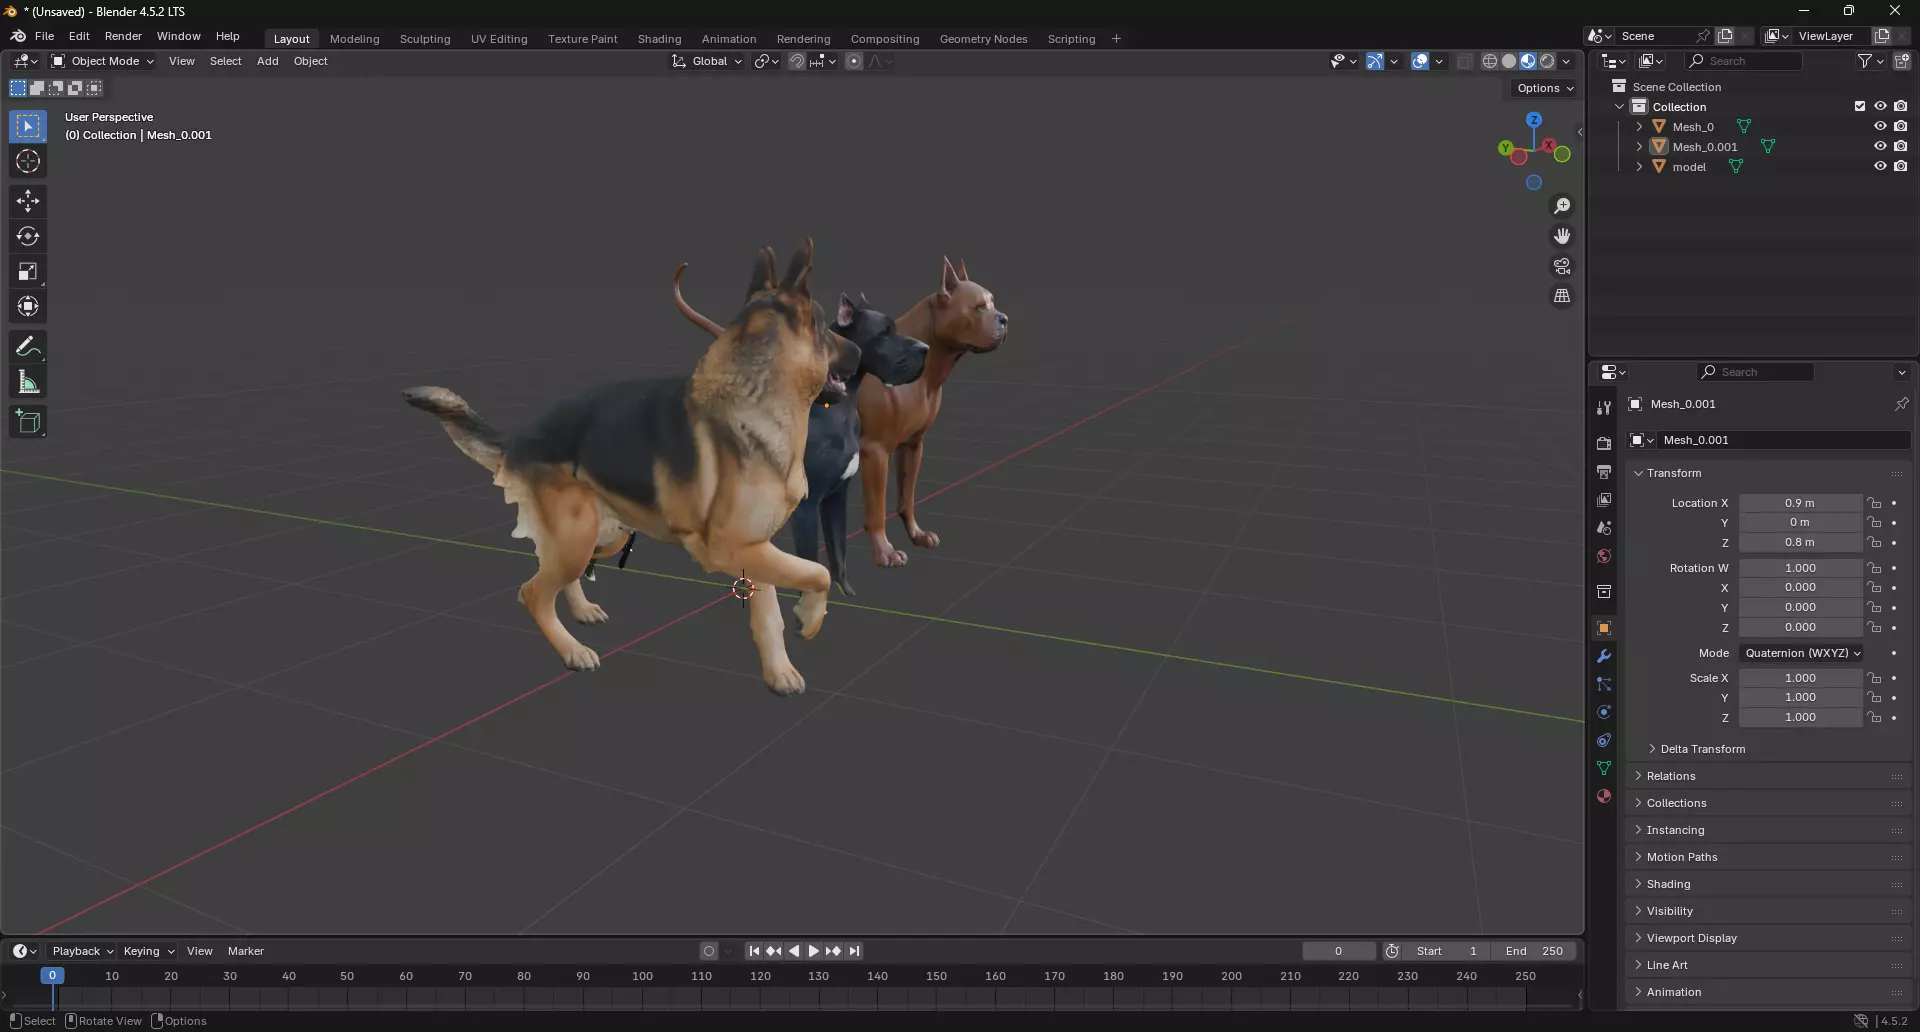
Task: Activate the Transform tool
Action: [x=28, y=307]
